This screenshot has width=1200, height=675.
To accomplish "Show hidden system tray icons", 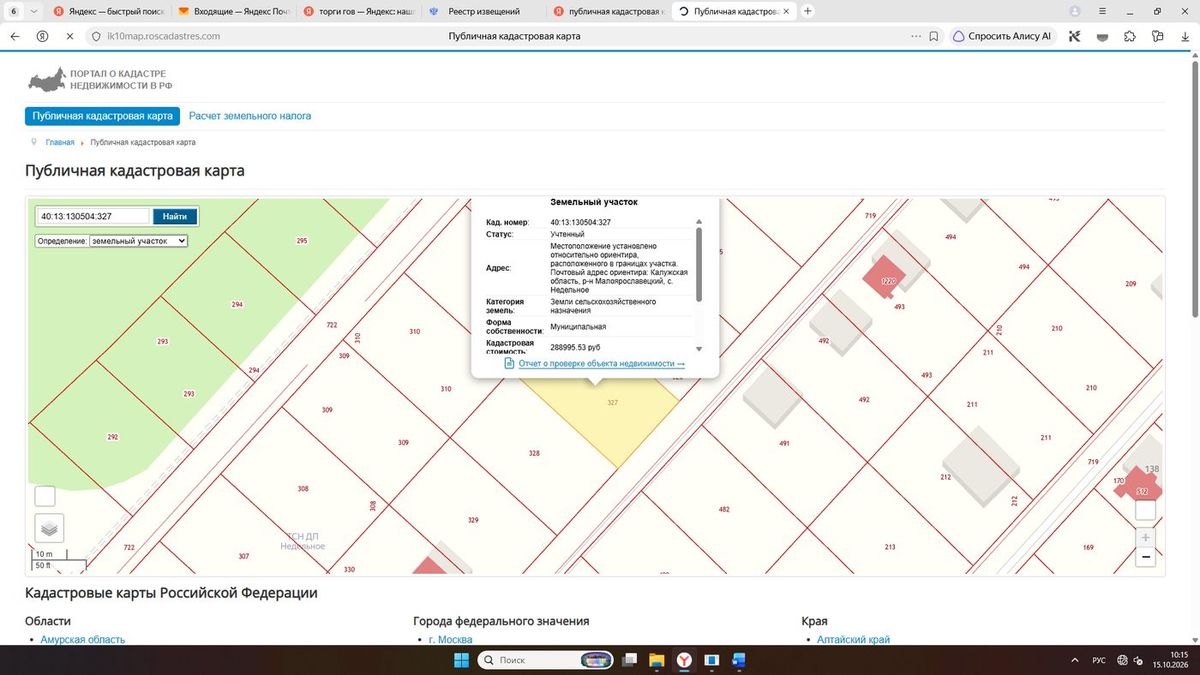I will tap(1074, 660).
